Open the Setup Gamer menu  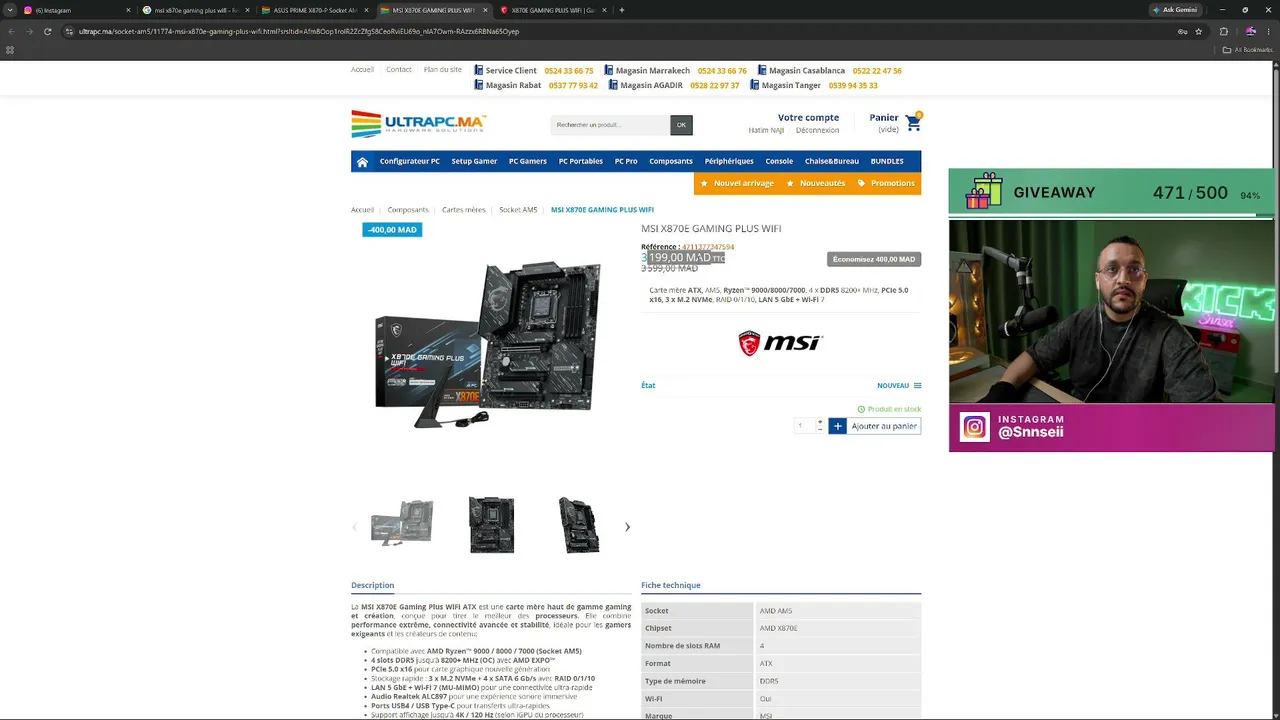pyautogui.click(x=474, y=161)
